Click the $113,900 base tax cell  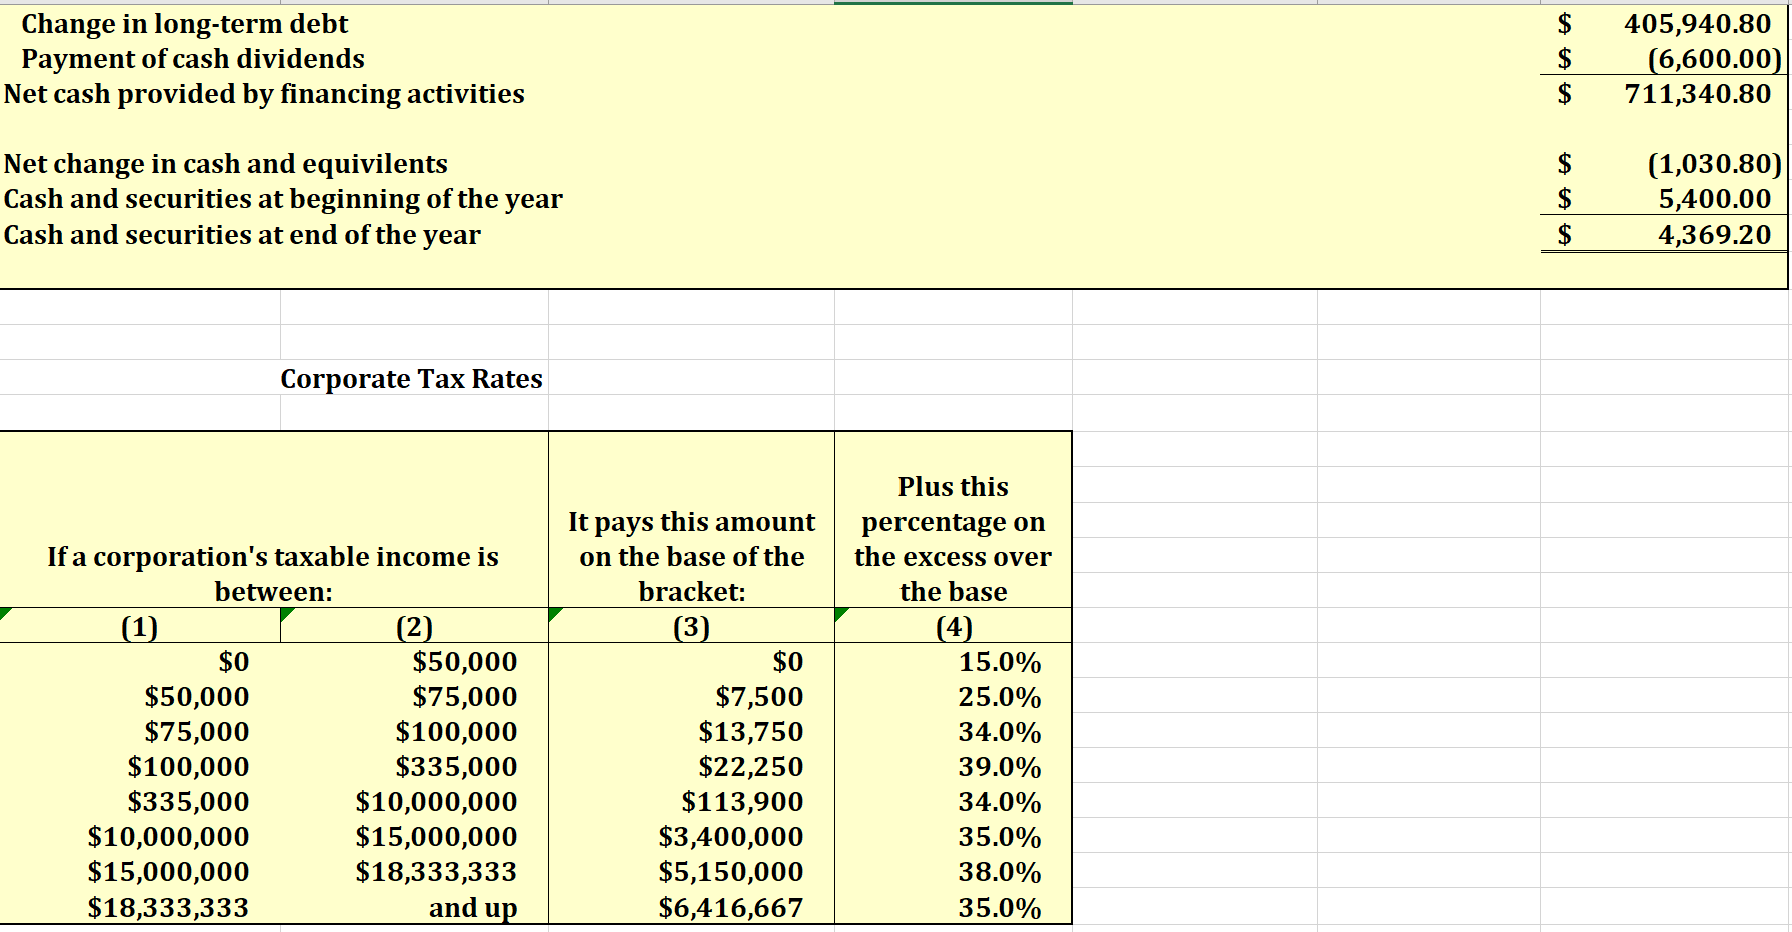tap(743, 802)
